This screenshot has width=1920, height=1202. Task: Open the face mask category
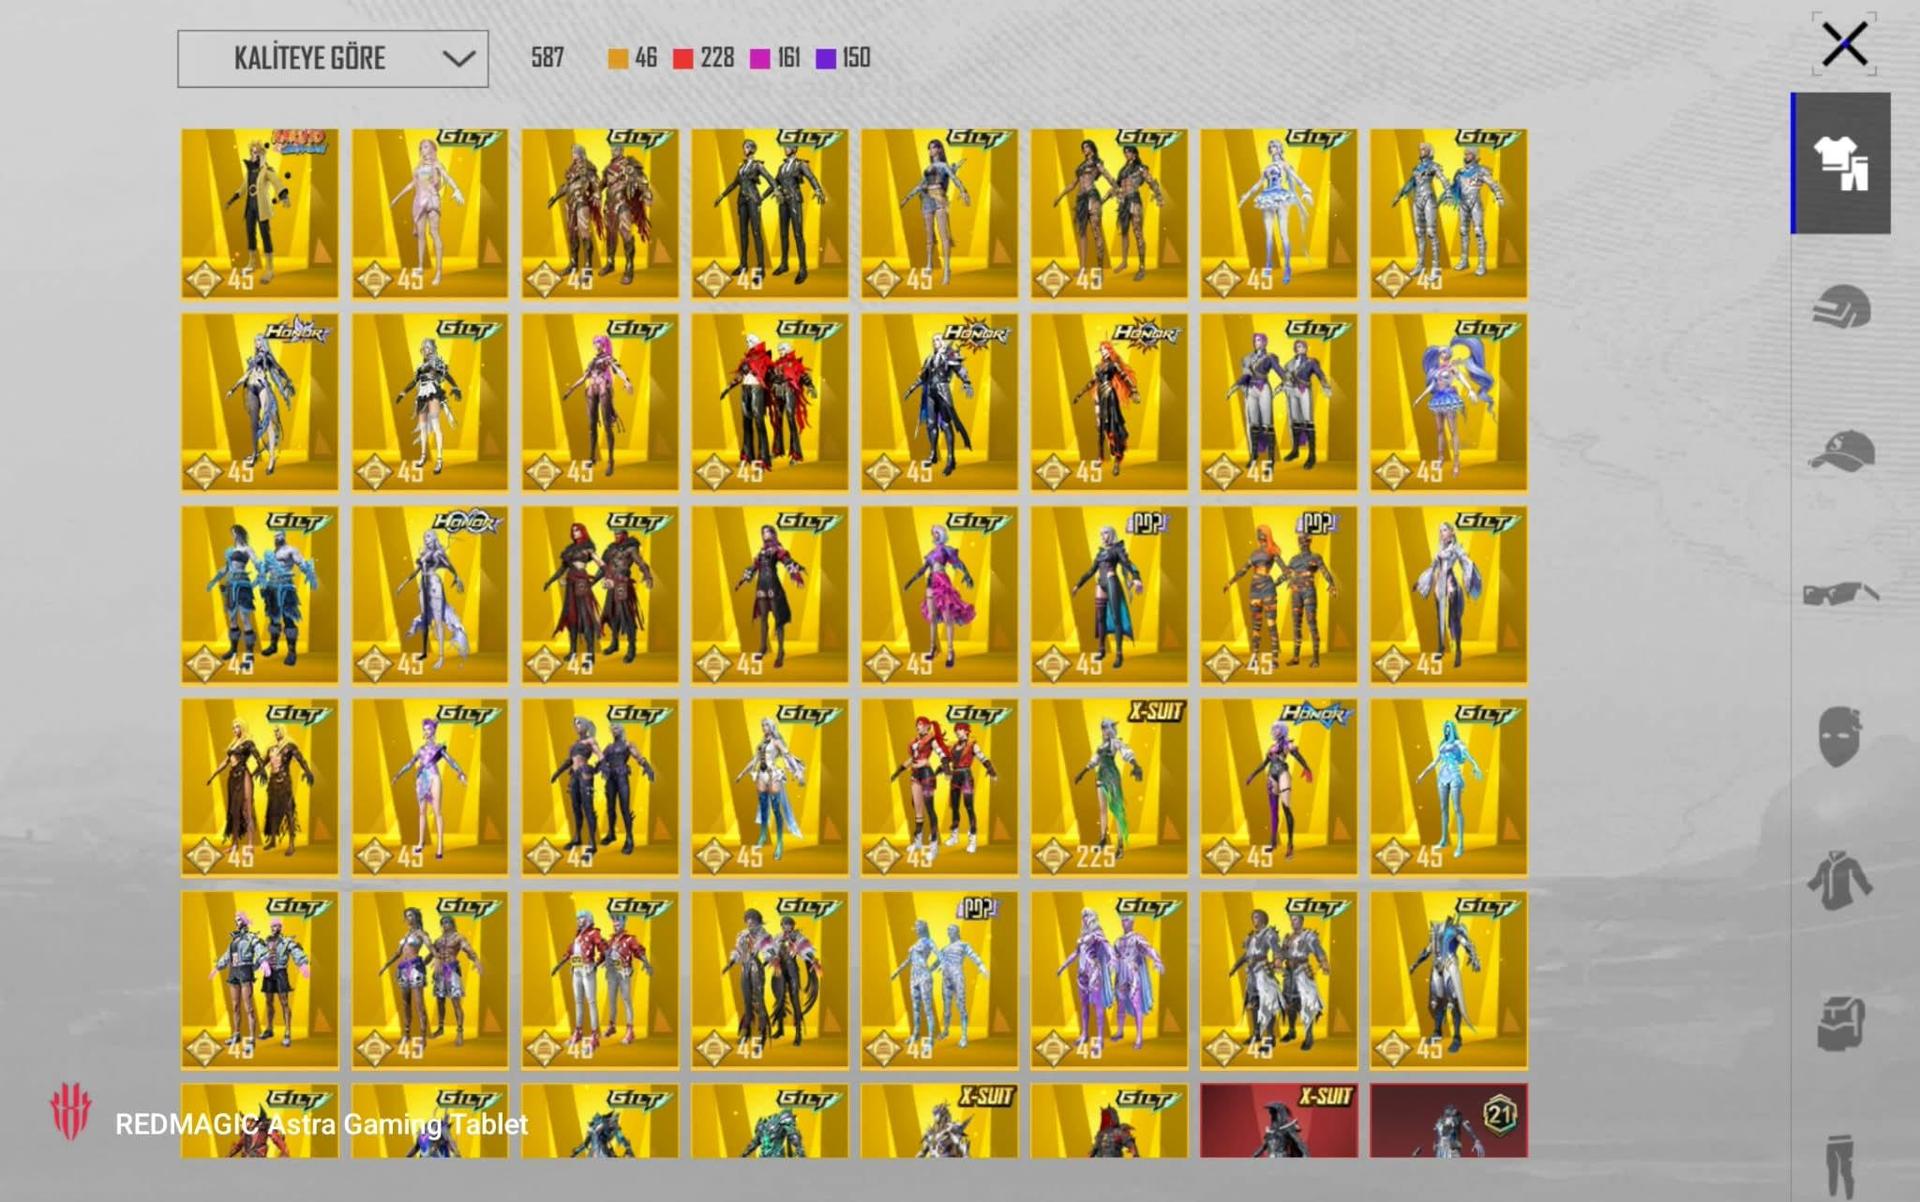[1840, 737]
